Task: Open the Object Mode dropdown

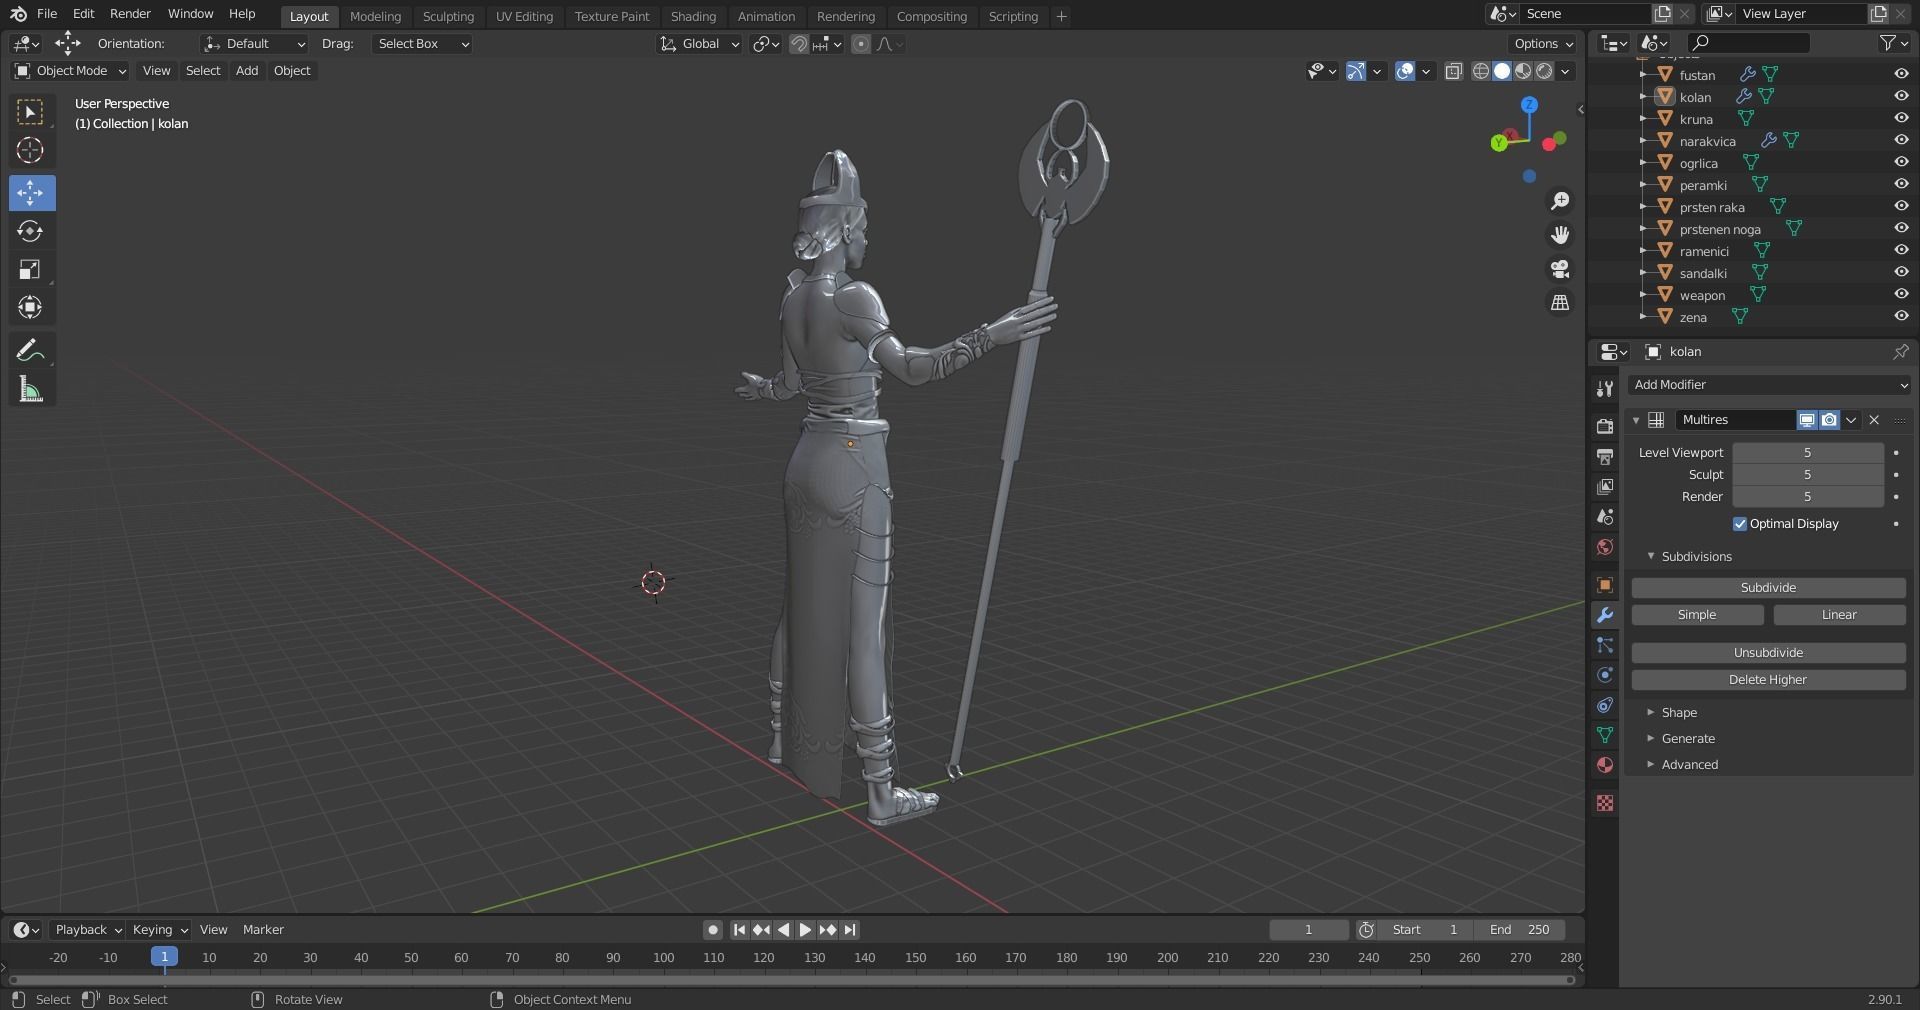Action: [x=70, y=71]
